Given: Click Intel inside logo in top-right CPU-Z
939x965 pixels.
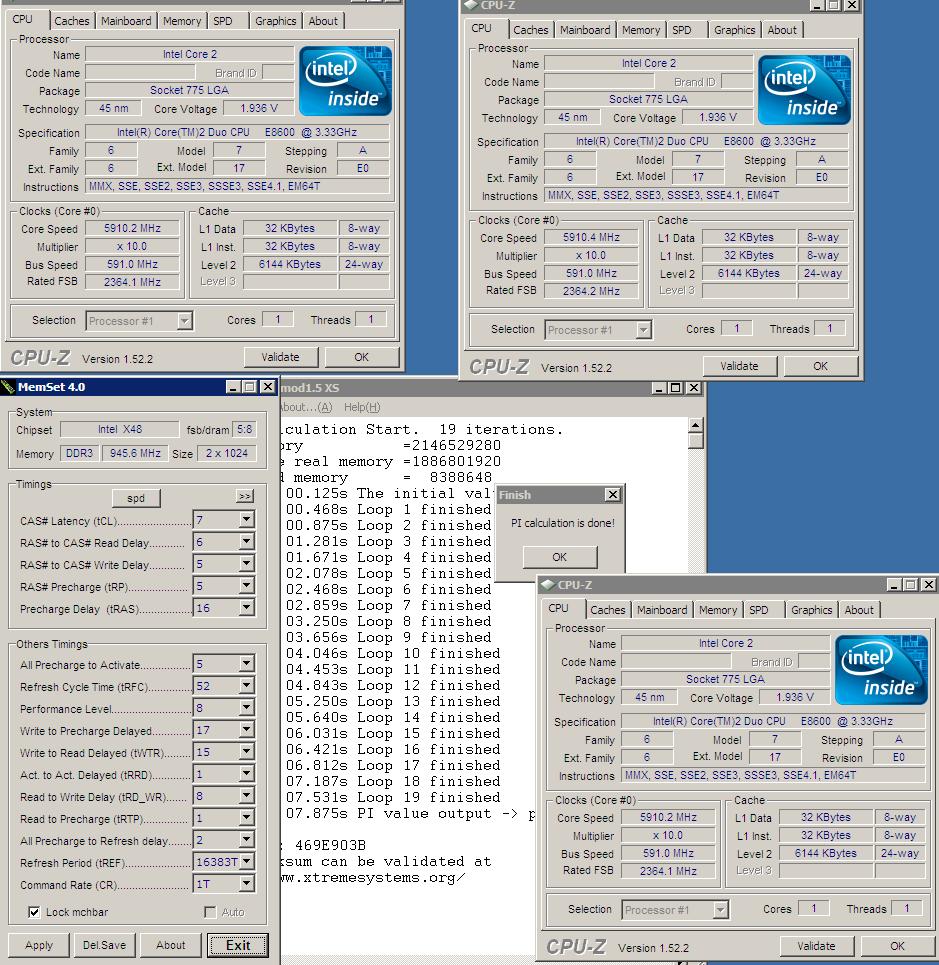Looking at the screenshot, I should [x=804, y=90].
